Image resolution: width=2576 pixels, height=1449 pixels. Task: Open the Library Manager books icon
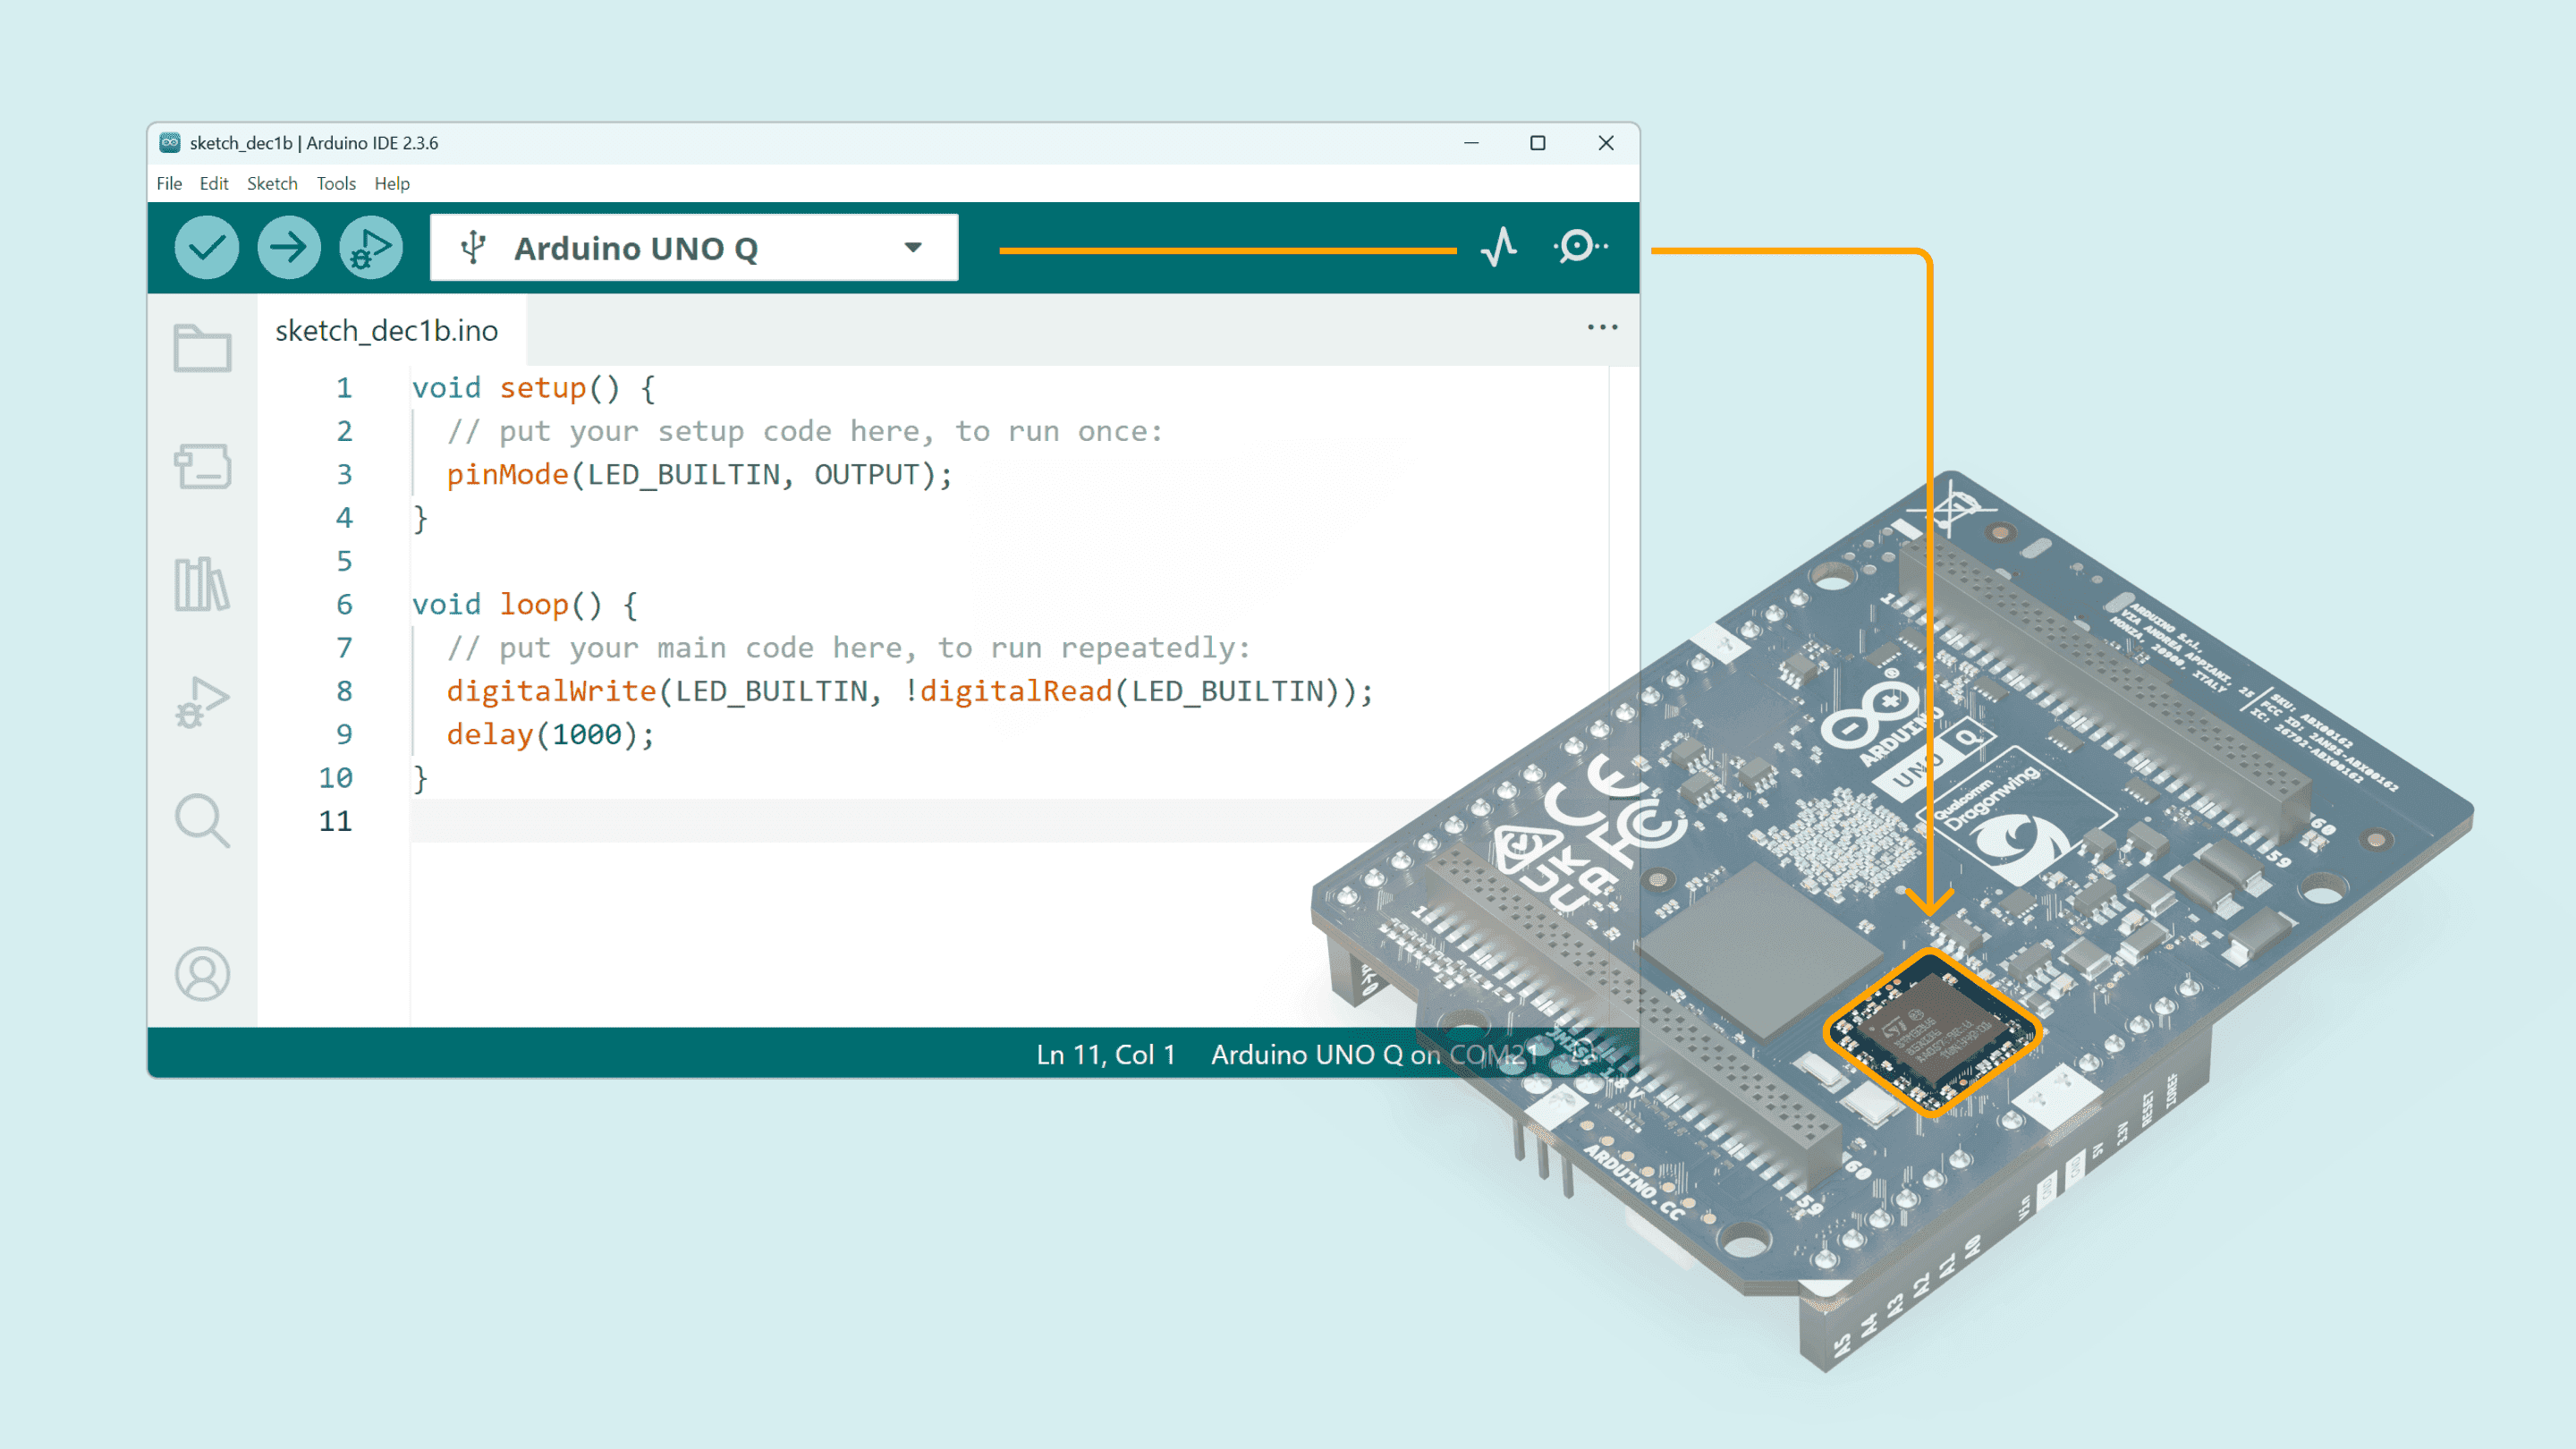click(x=202, y=584)
